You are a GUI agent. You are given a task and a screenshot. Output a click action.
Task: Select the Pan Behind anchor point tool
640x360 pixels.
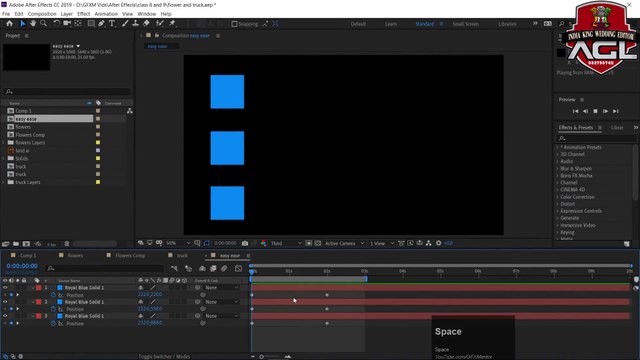78,24
